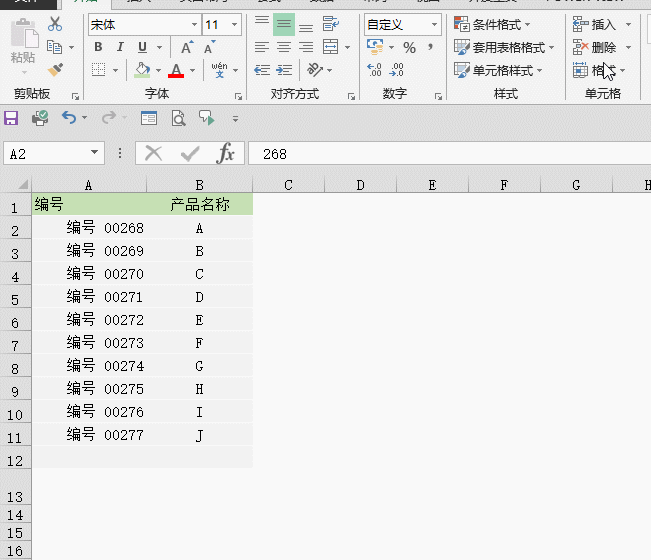Align cell text right
Viewport: 651px width, 560px height.
306,47
